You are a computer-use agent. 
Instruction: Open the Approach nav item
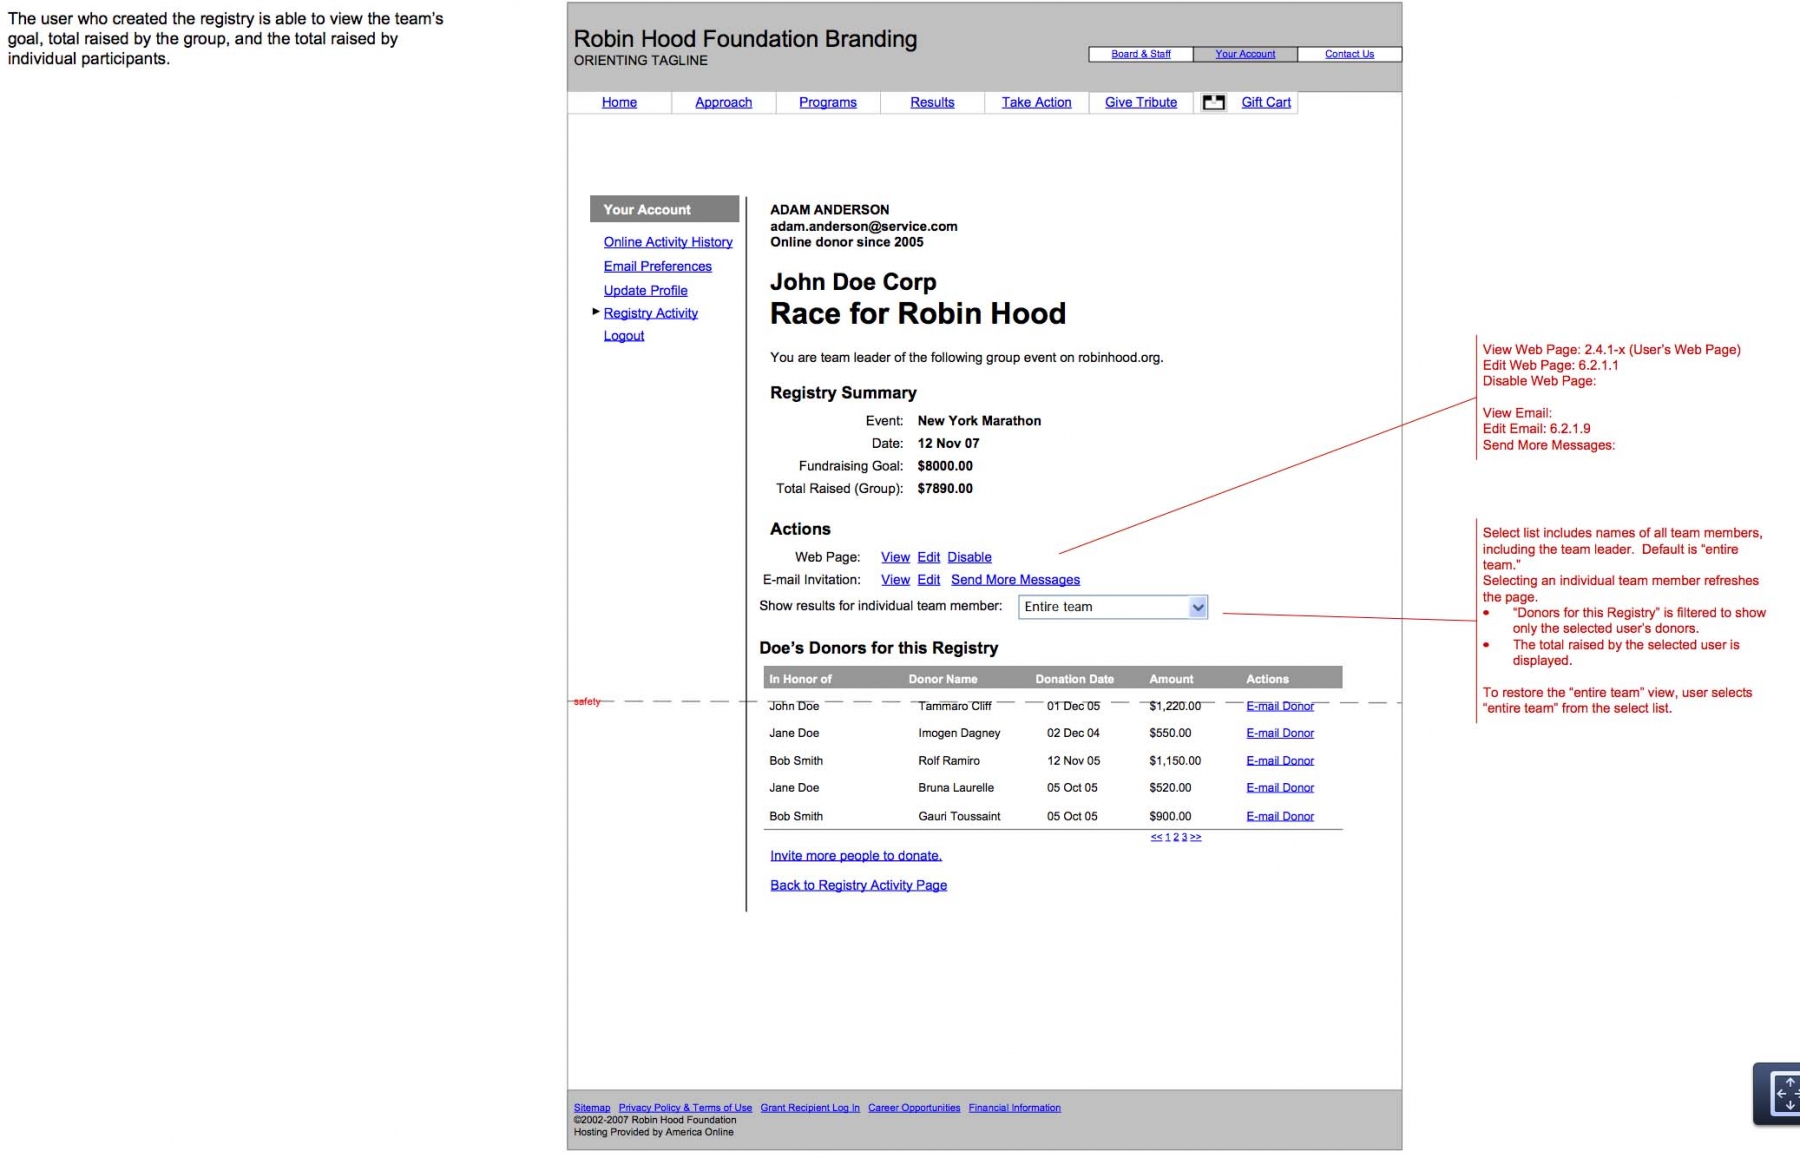(723, 102)
